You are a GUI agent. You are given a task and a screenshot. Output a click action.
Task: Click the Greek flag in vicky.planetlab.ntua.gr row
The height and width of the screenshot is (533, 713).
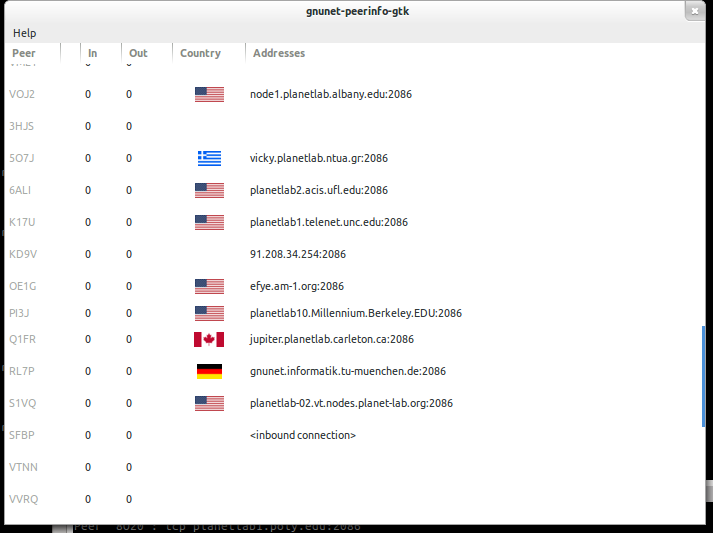(x=209, y=158)
